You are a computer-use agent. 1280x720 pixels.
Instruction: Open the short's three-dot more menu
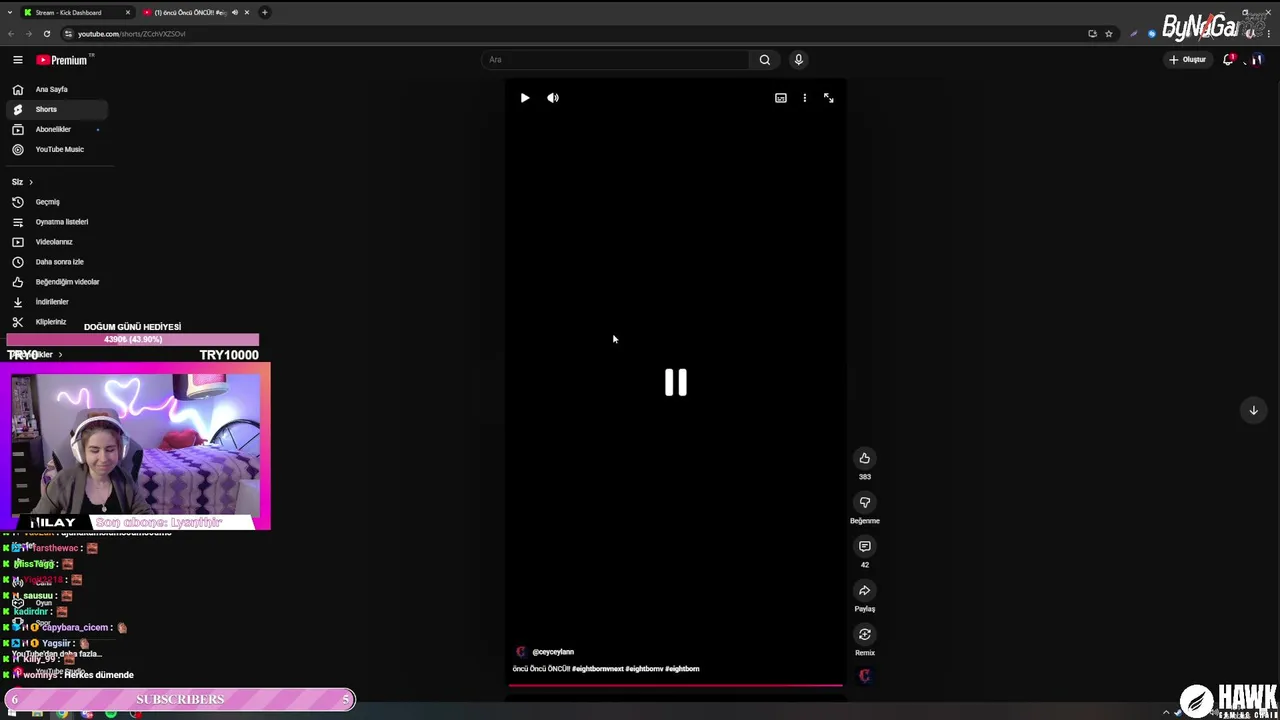pyautogui.click(x=805, y=98)
